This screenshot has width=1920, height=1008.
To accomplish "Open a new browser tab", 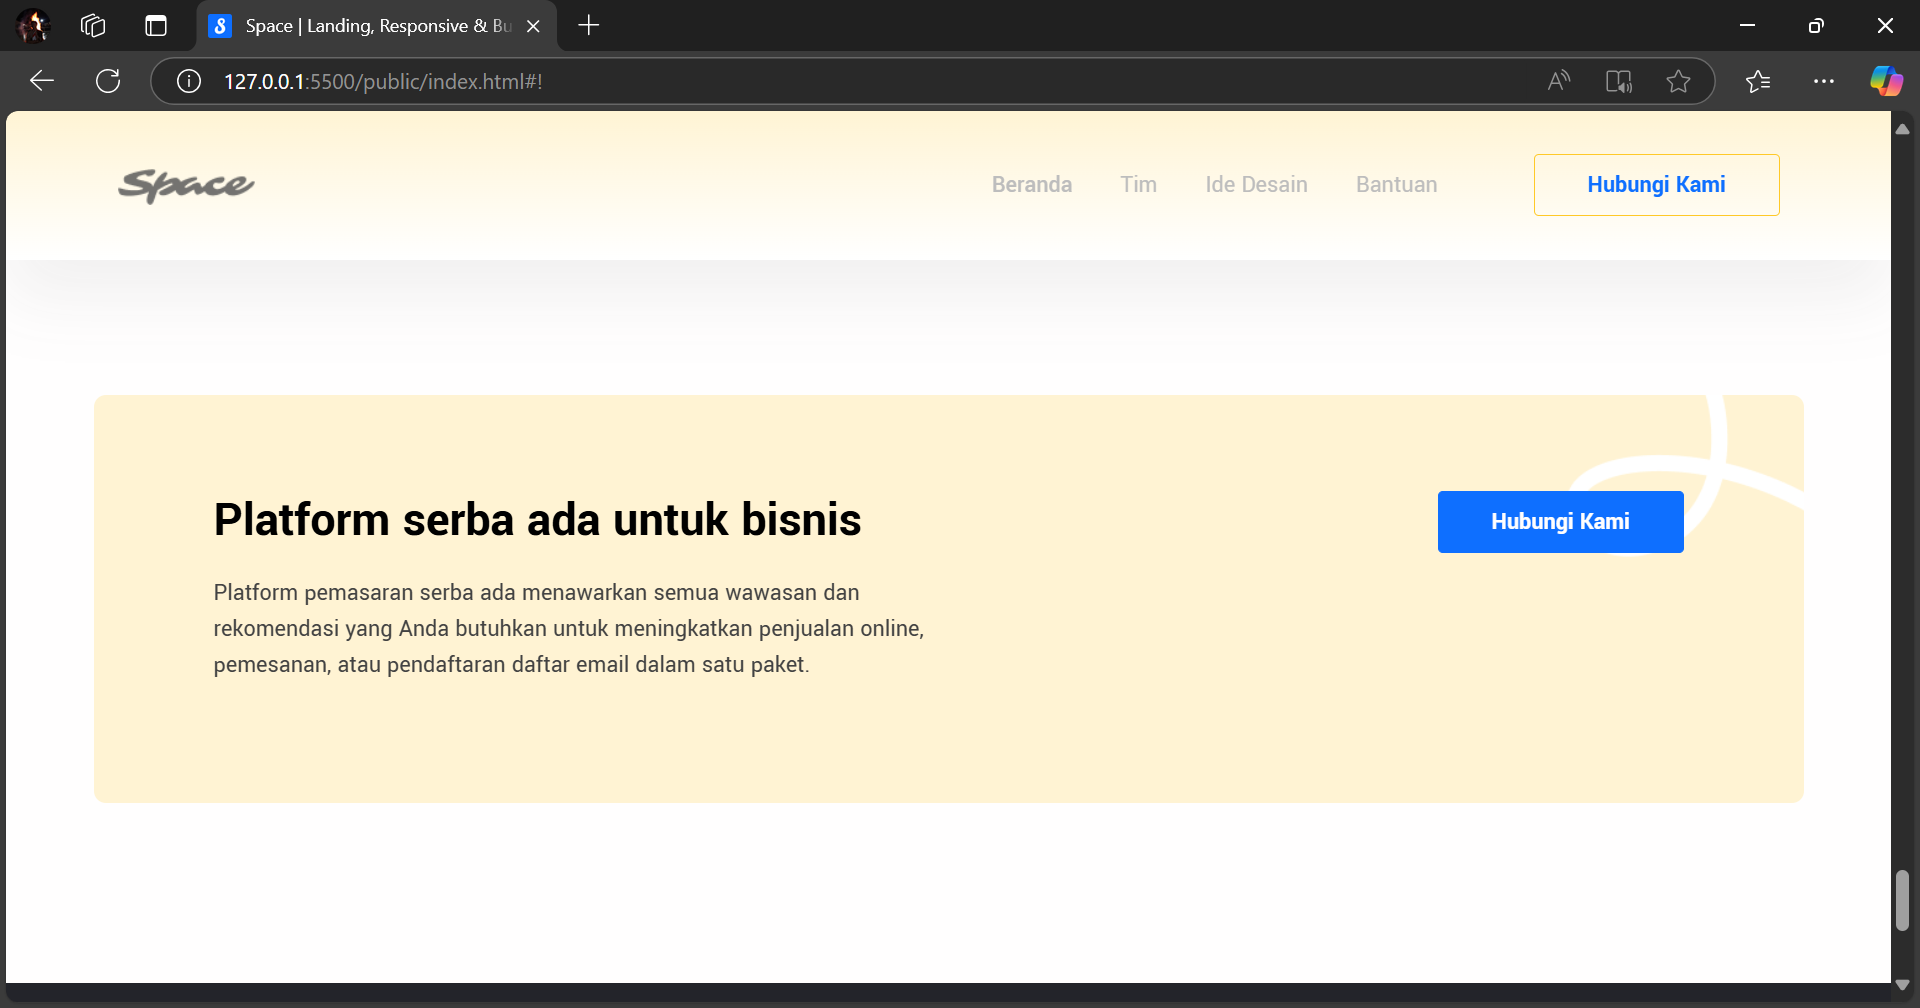I will pyautogui.click(x=589, y=26).
